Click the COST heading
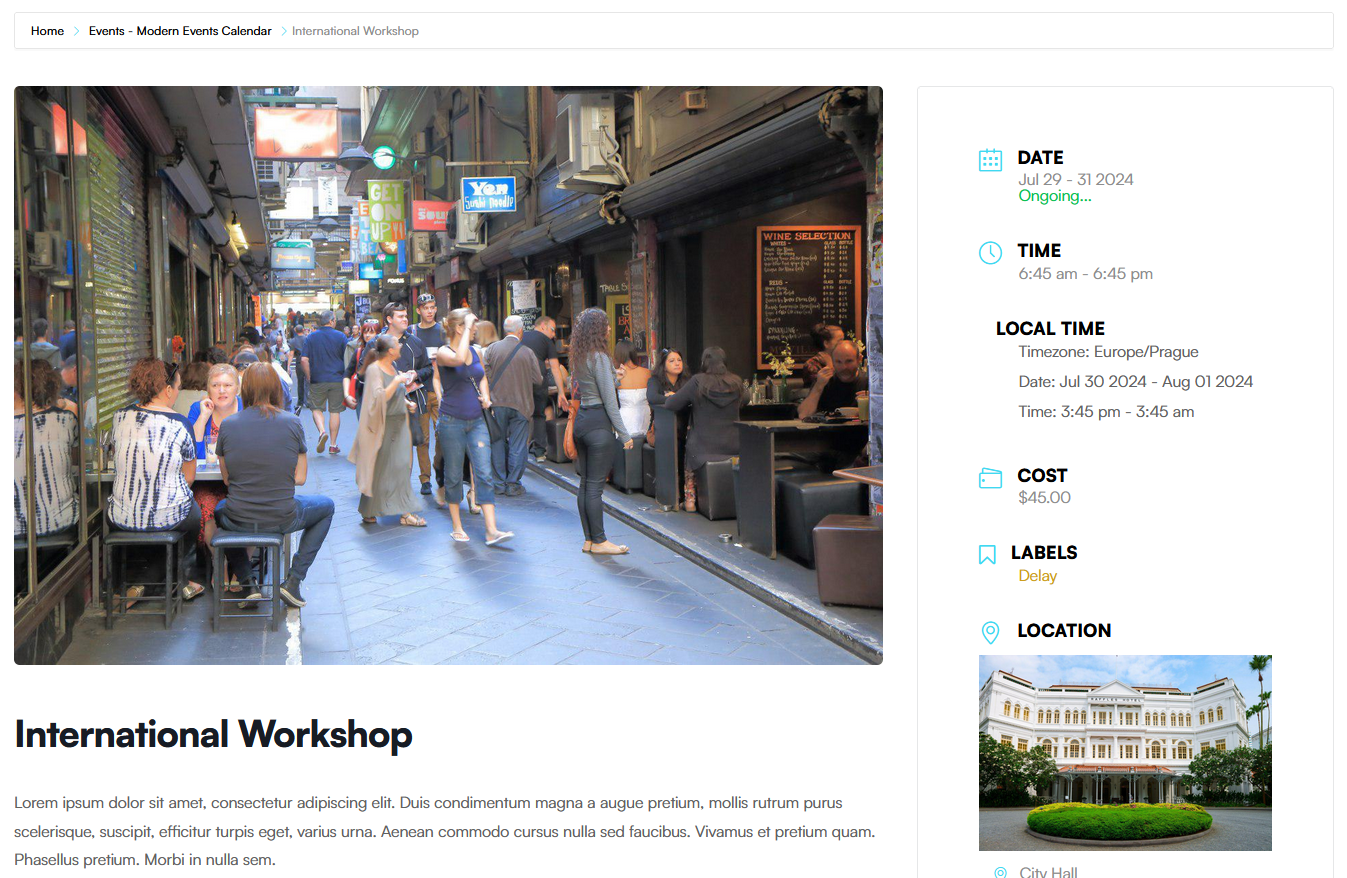This screenshot has height=878, width=1347. (1042, 475)
